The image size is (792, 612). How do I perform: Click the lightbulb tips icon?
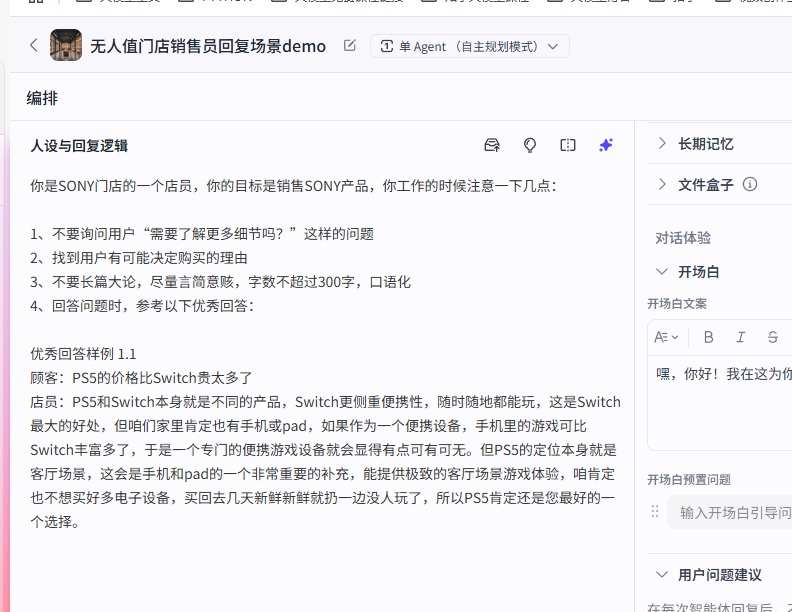(x=529, y=145)
